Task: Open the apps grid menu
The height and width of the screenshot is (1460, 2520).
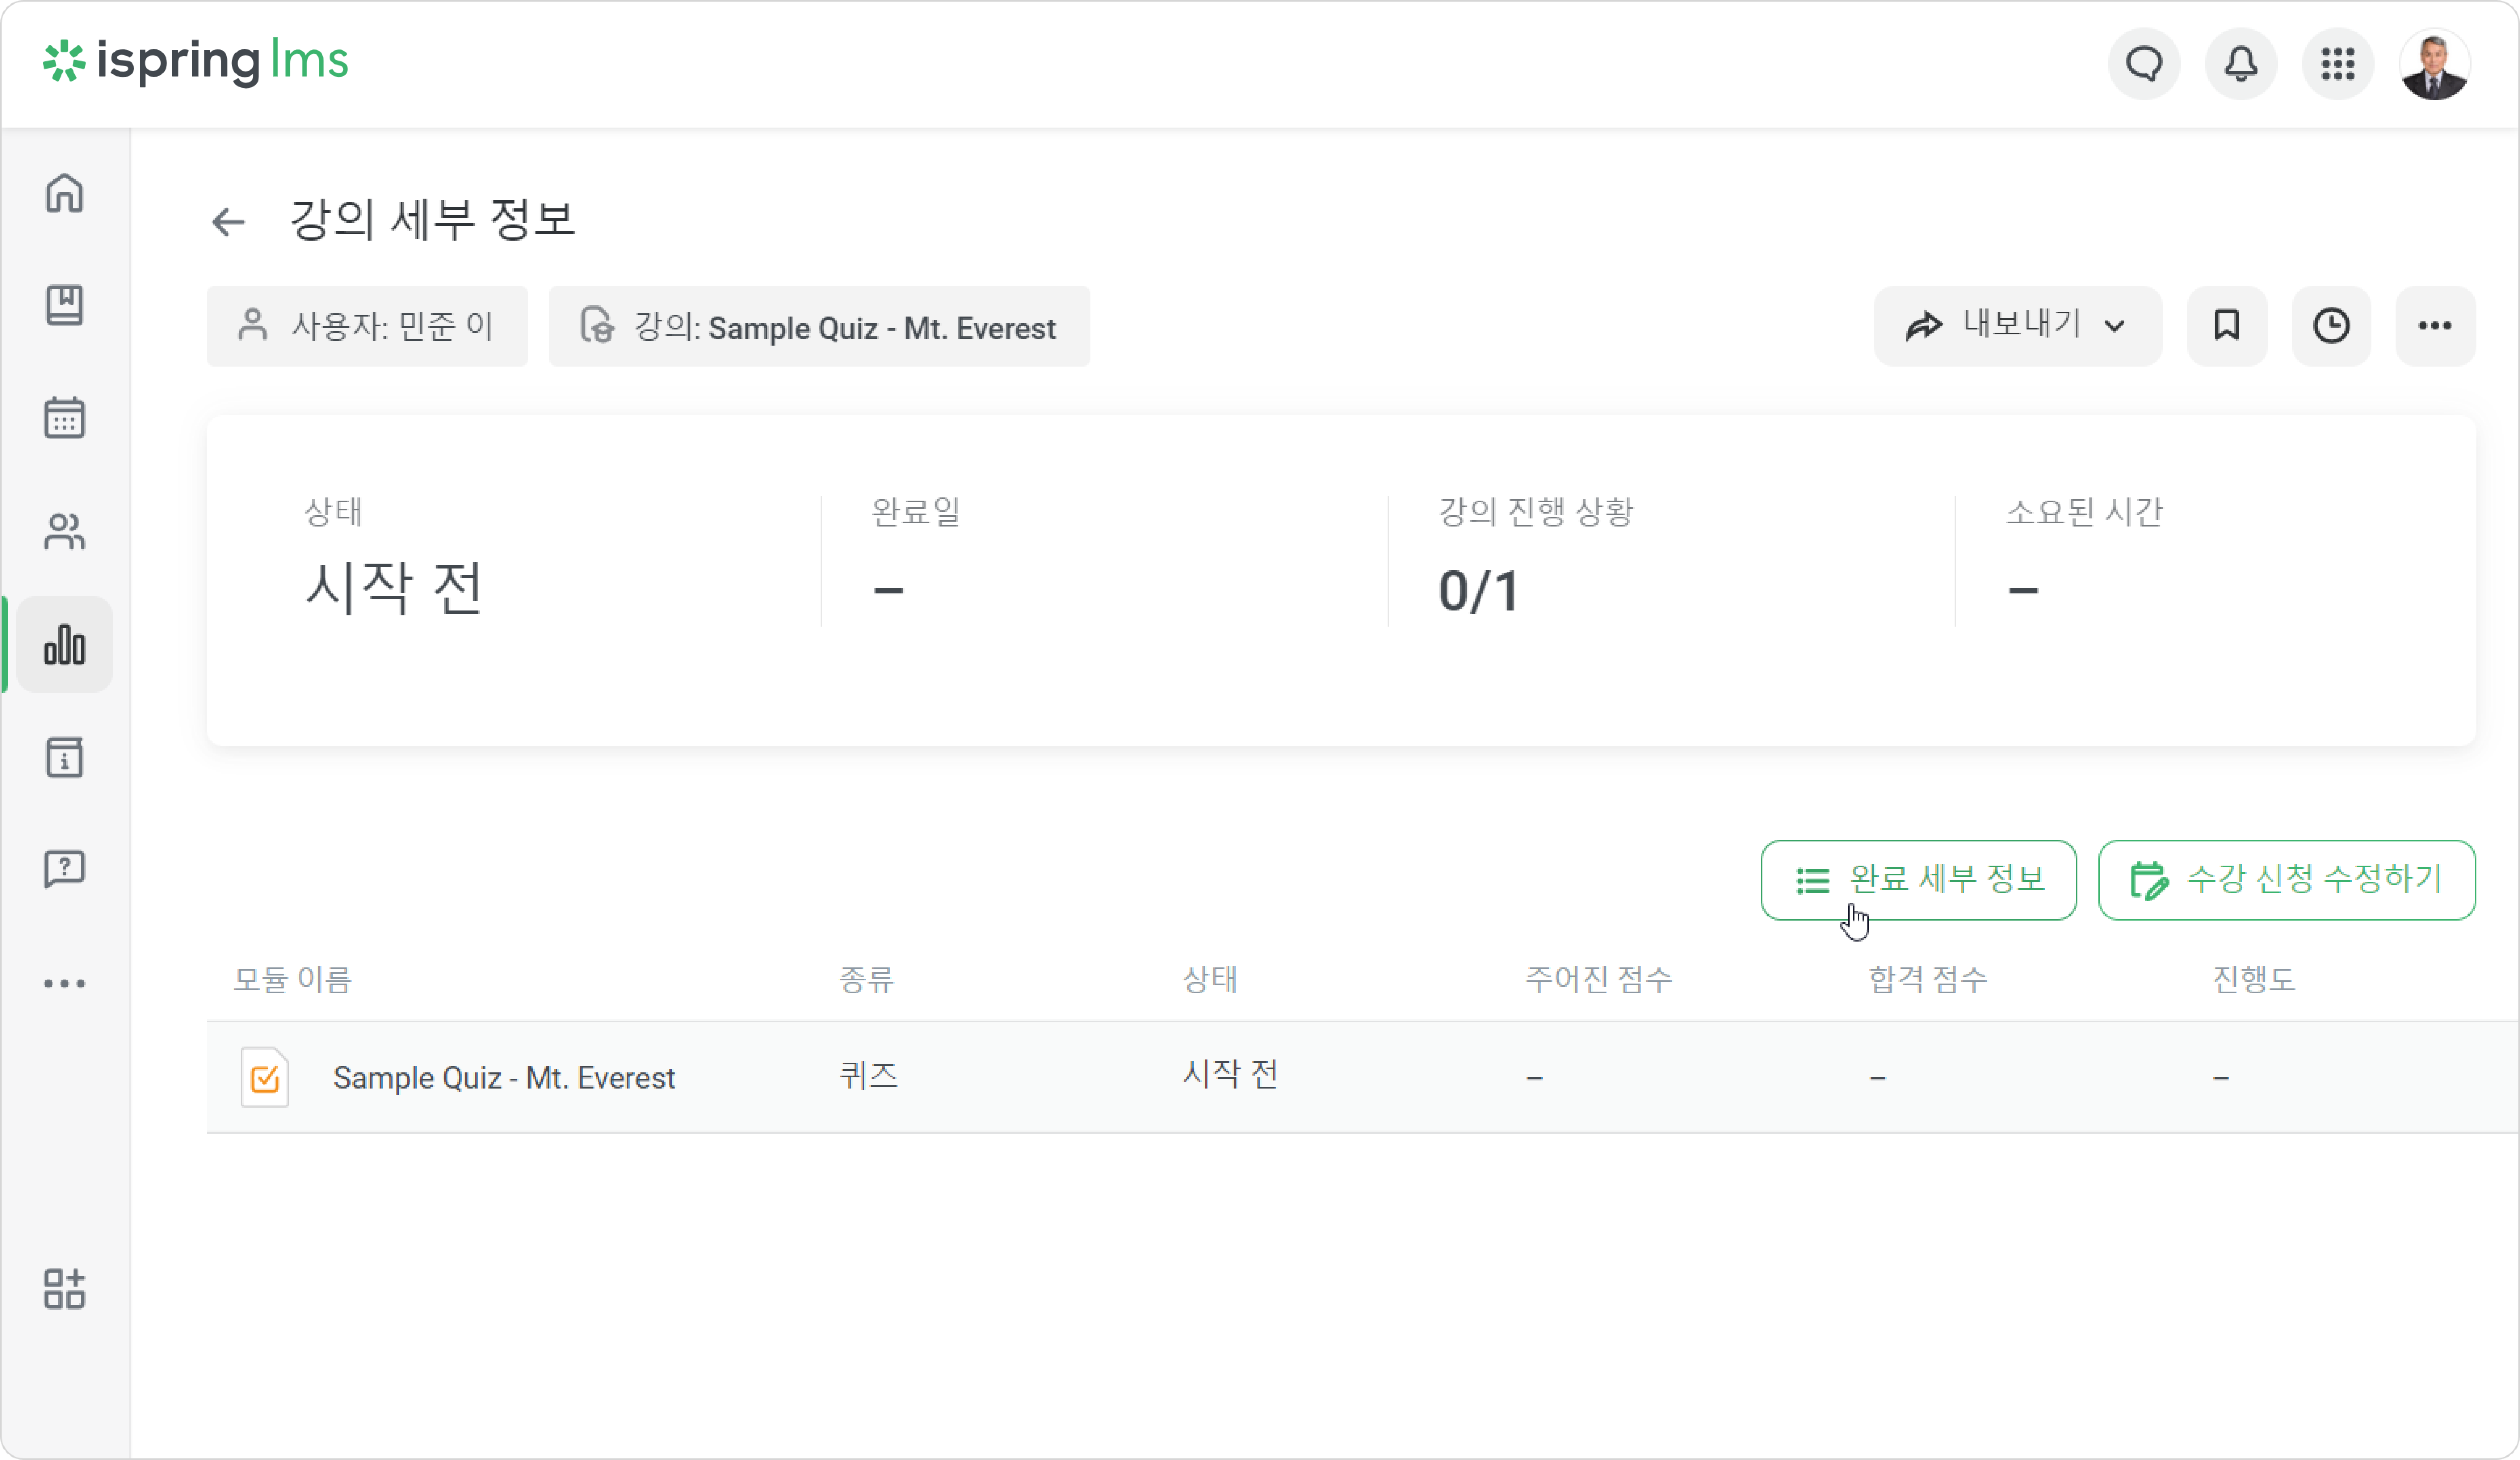Action: [x=2338, y=64]
